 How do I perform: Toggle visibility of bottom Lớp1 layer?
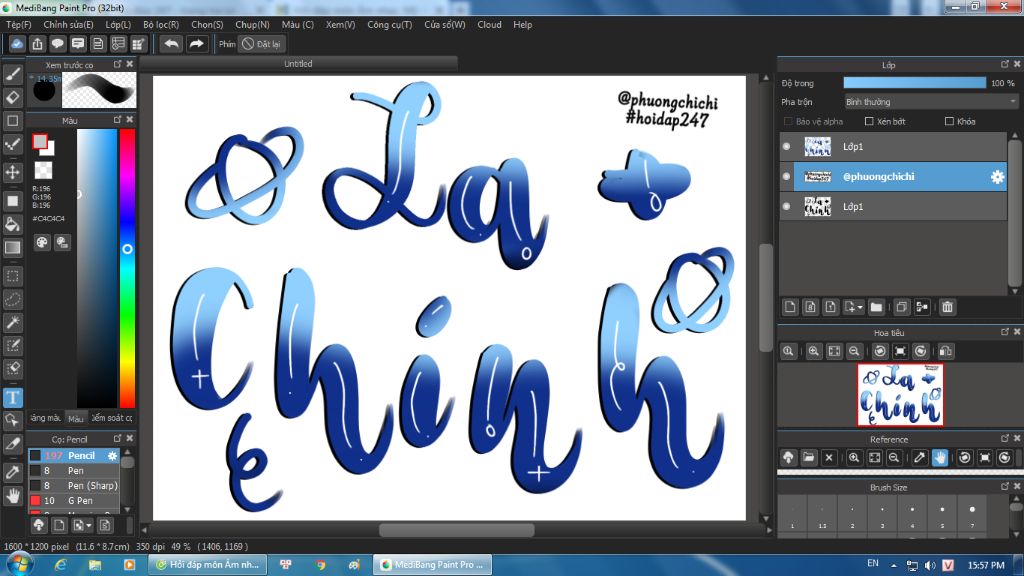(786, 206)
